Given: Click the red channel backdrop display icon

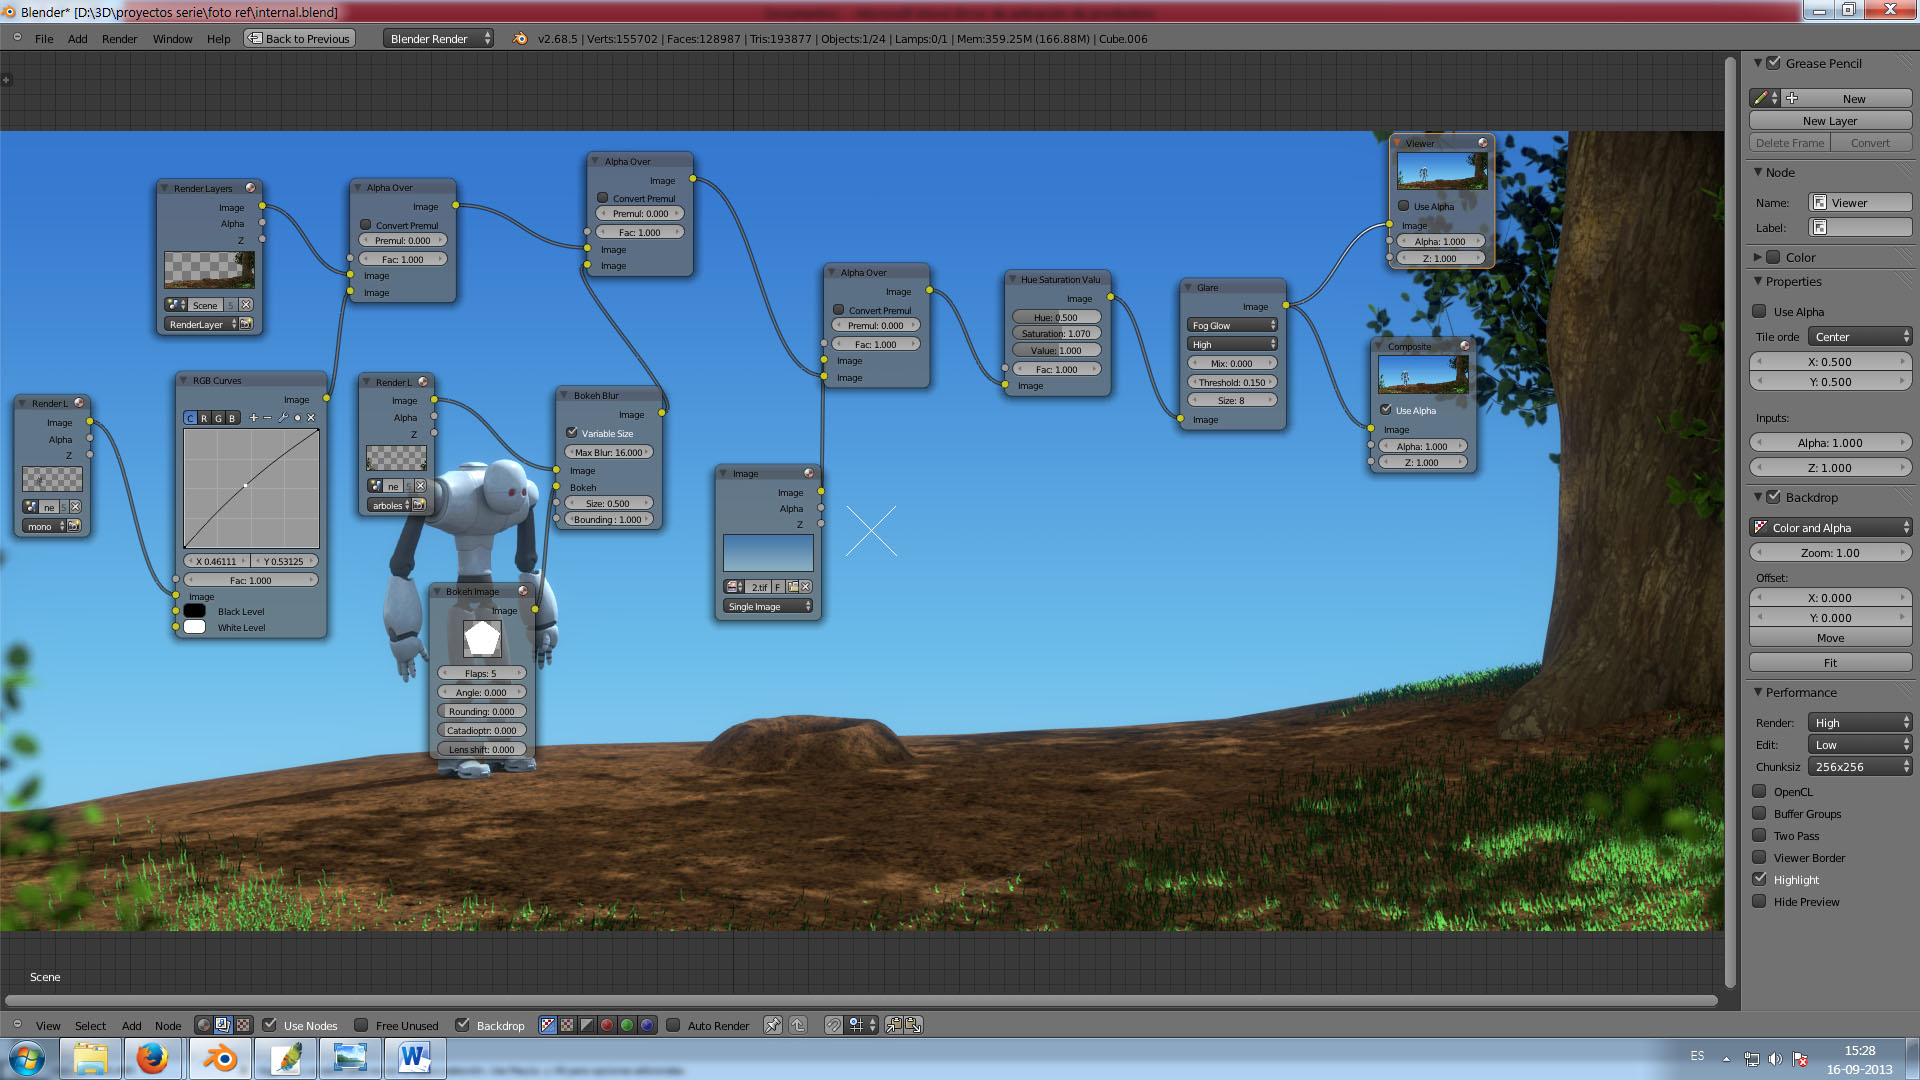Looking at the screenshot, I should click(x=607, y=1025).
